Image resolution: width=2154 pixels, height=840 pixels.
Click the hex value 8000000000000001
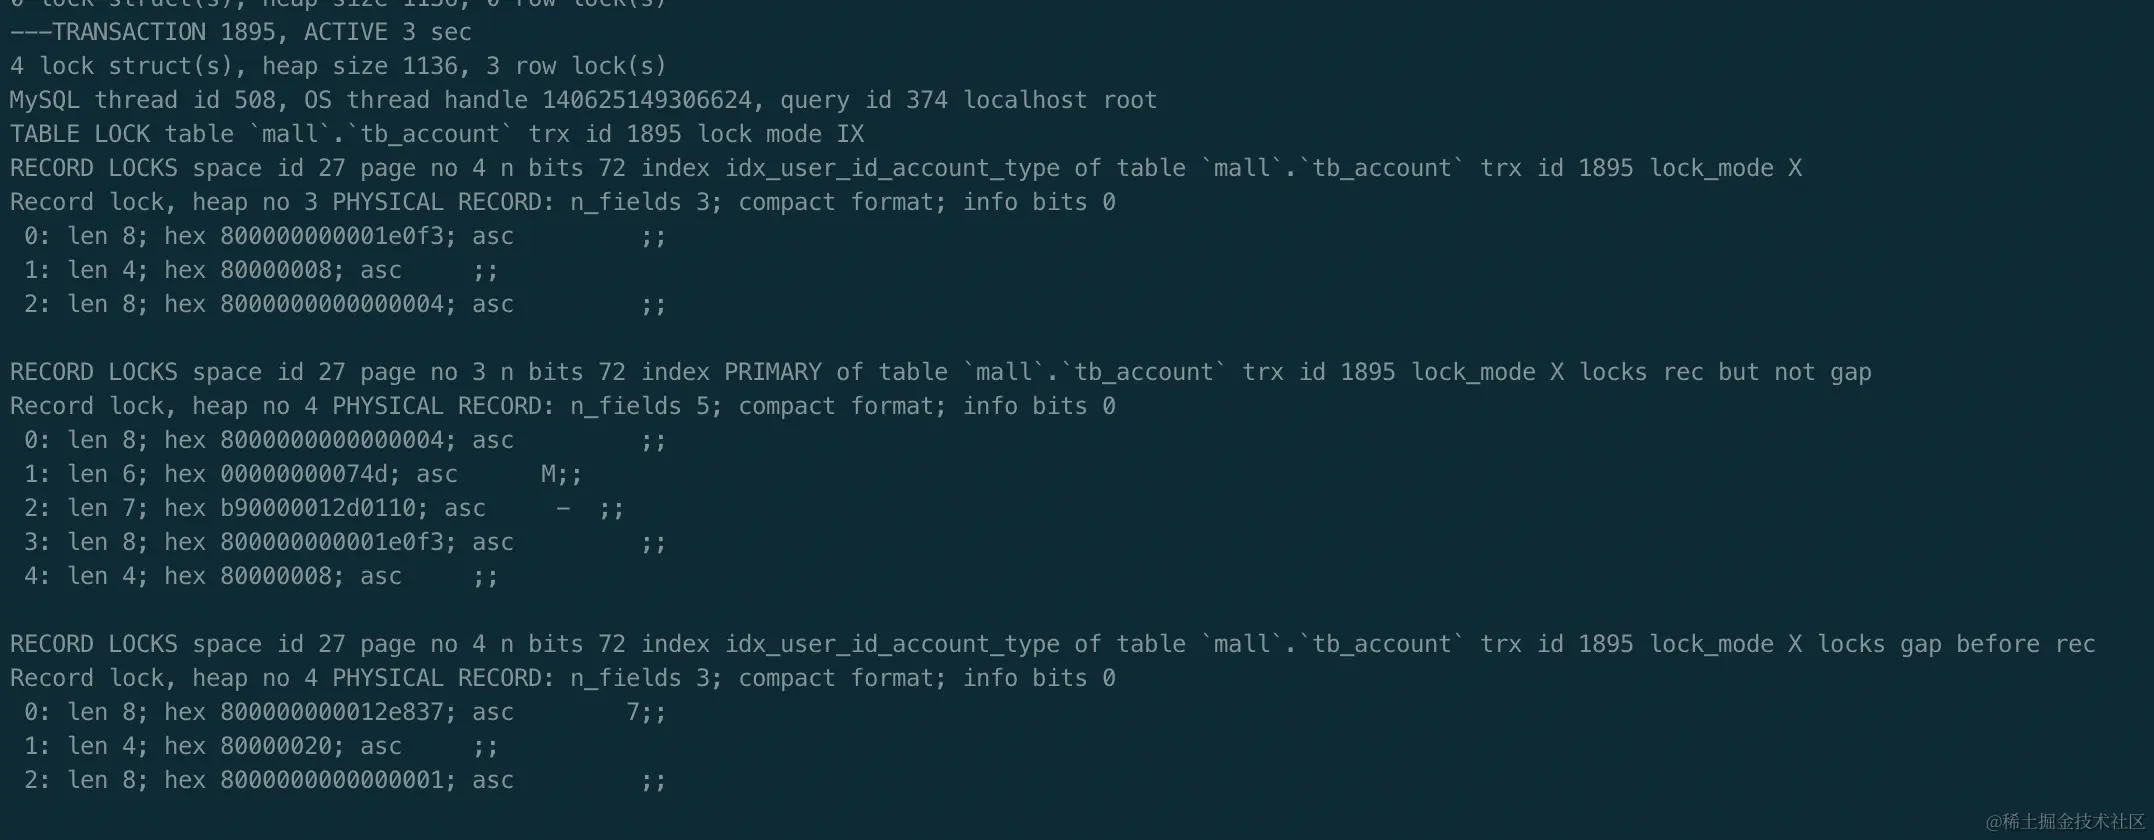pyautogui.click(x=332, y=780)
